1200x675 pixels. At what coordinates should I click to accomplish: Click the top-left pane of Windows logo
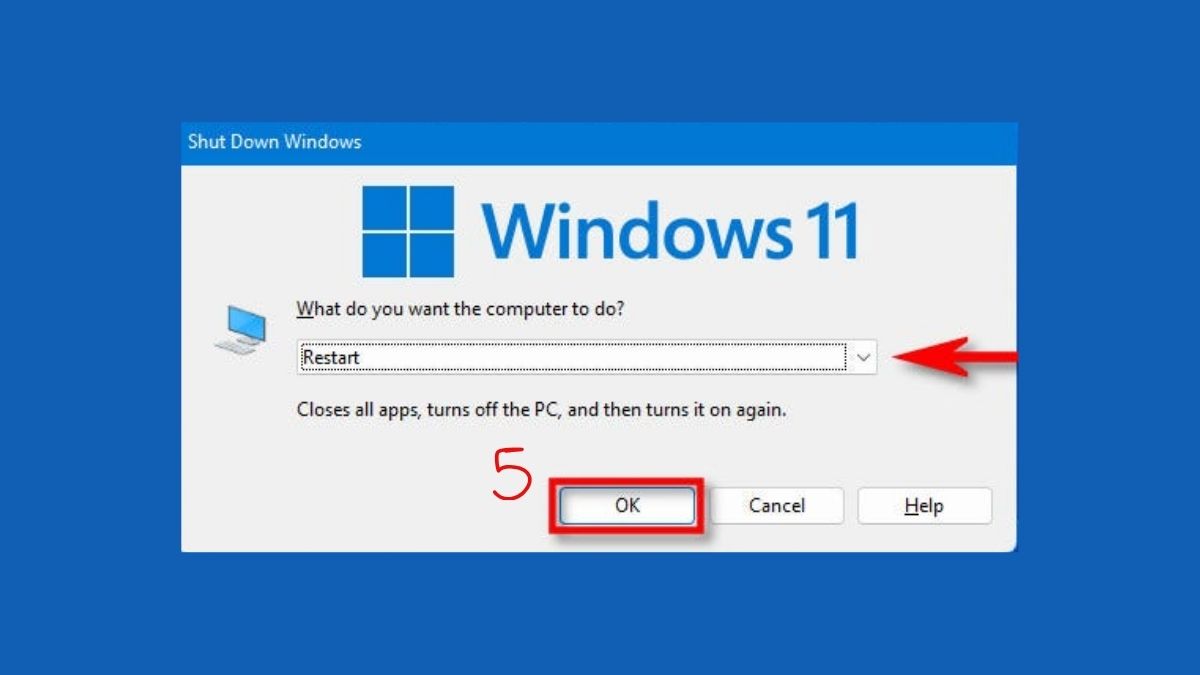point(384,206)
